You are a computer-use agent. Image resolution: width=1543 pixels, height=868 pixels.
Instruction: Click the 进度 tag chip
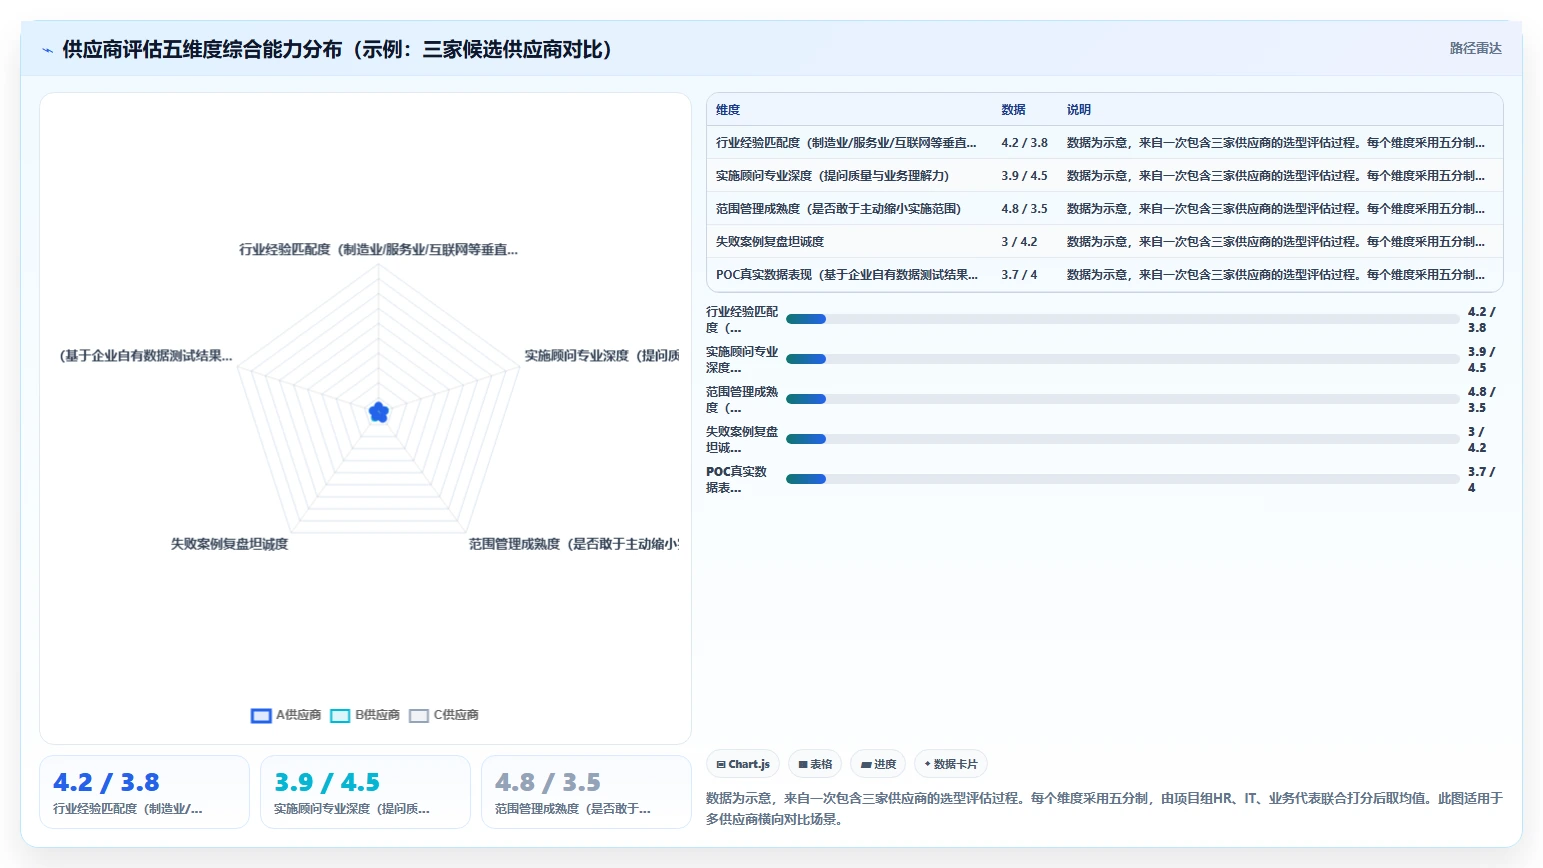tap(878, 764)
